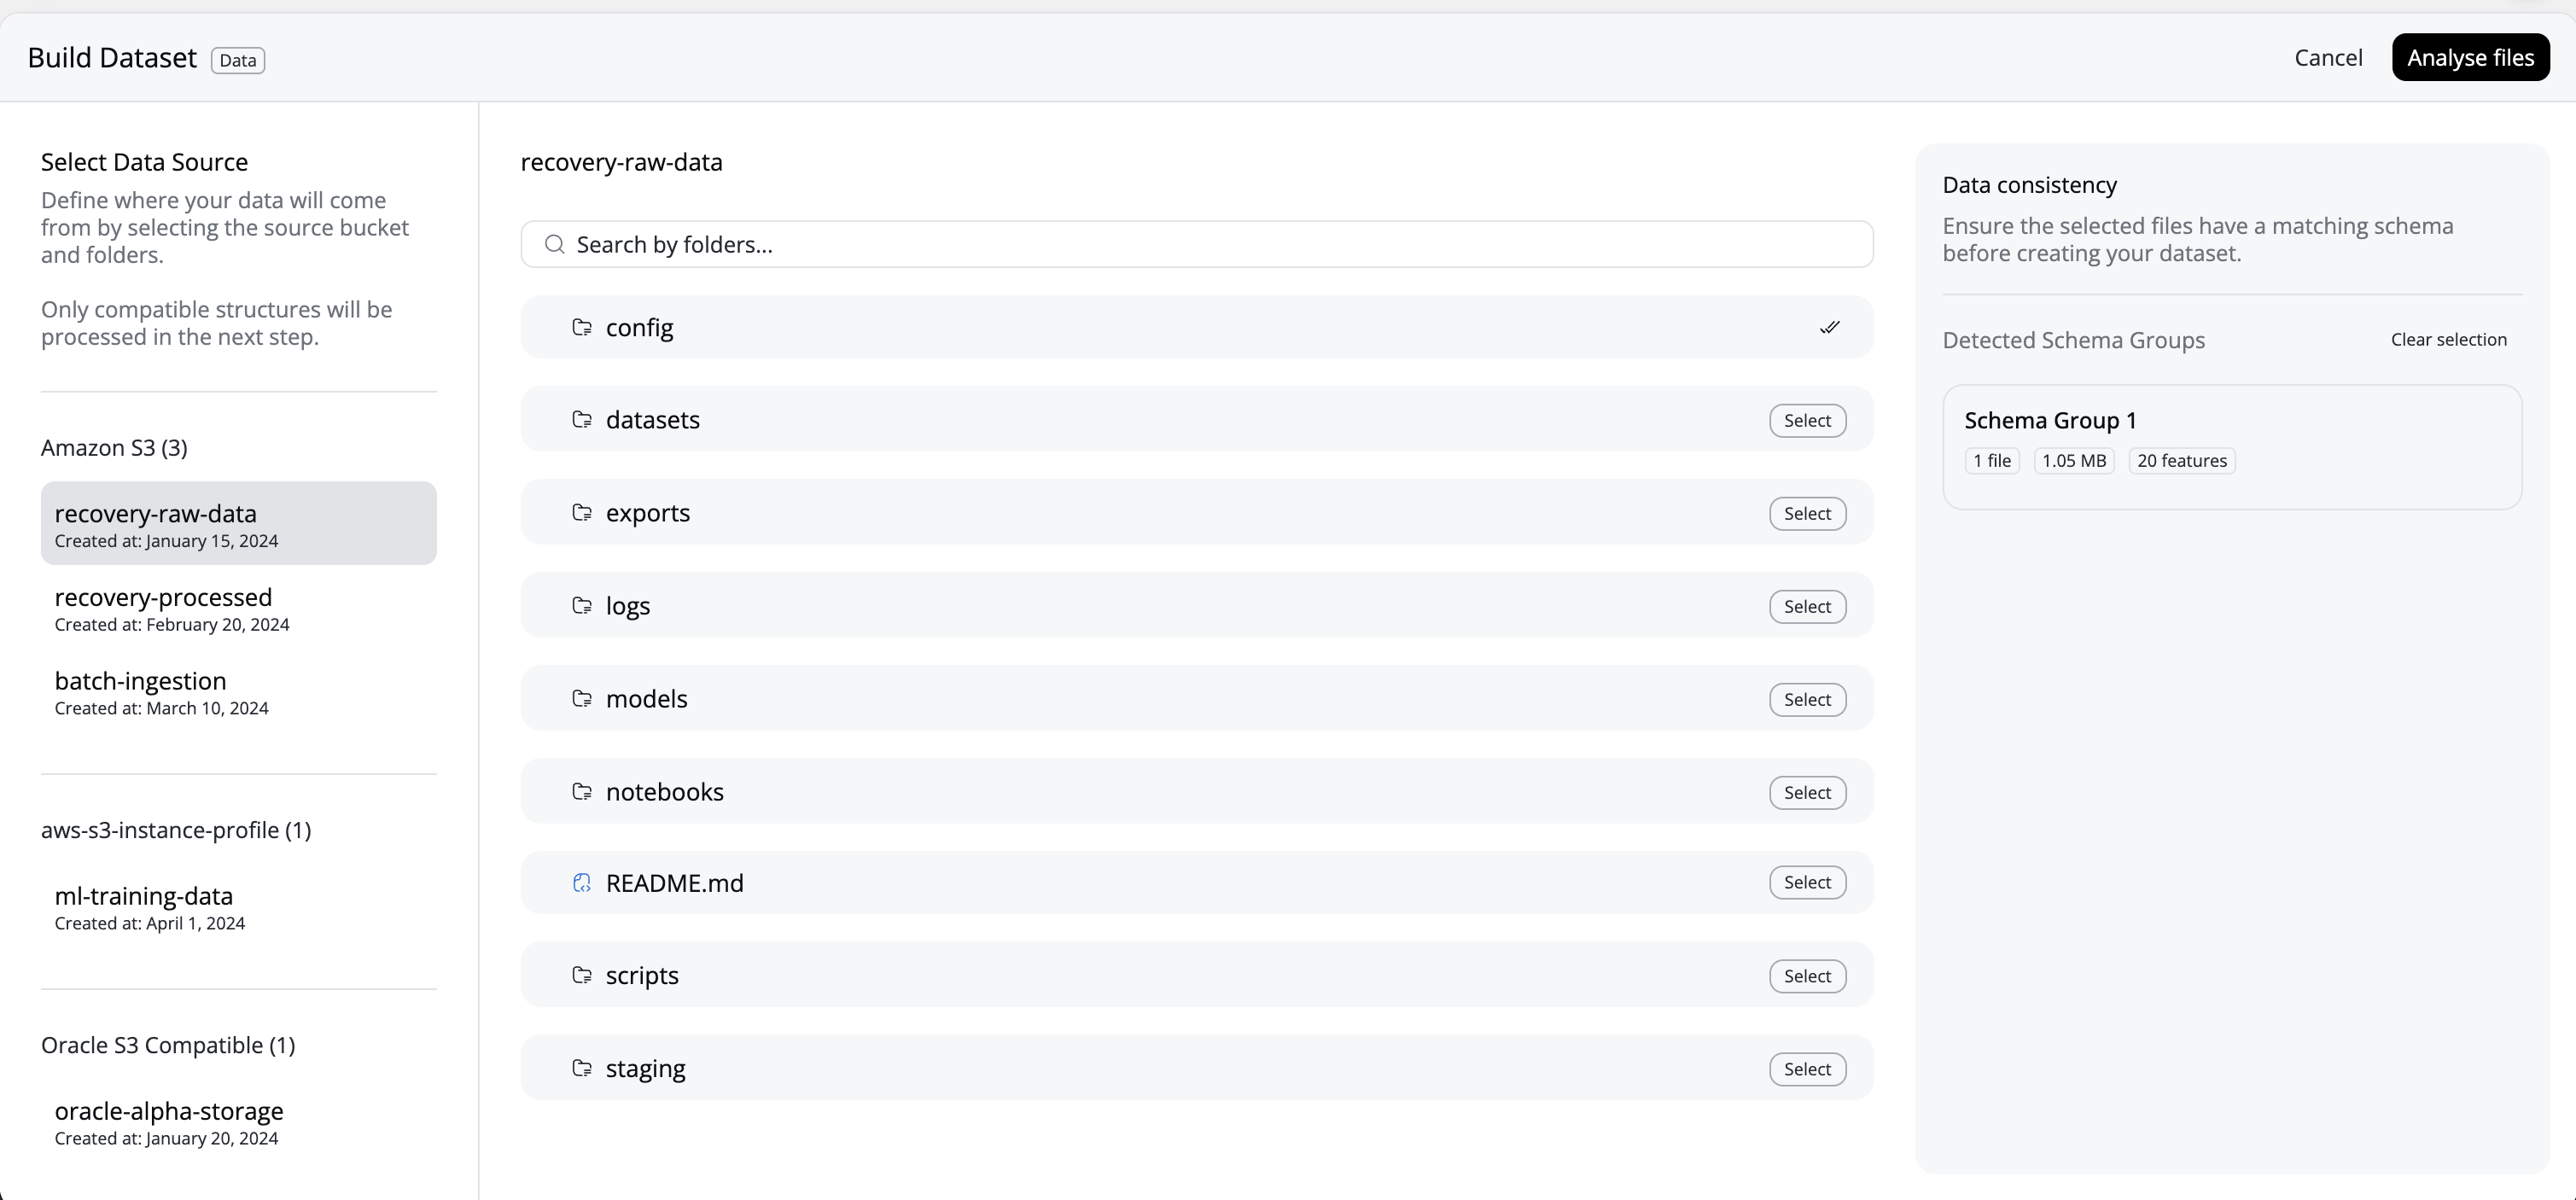
Task: Click the staging folder icon
Action: (582, 1068)
